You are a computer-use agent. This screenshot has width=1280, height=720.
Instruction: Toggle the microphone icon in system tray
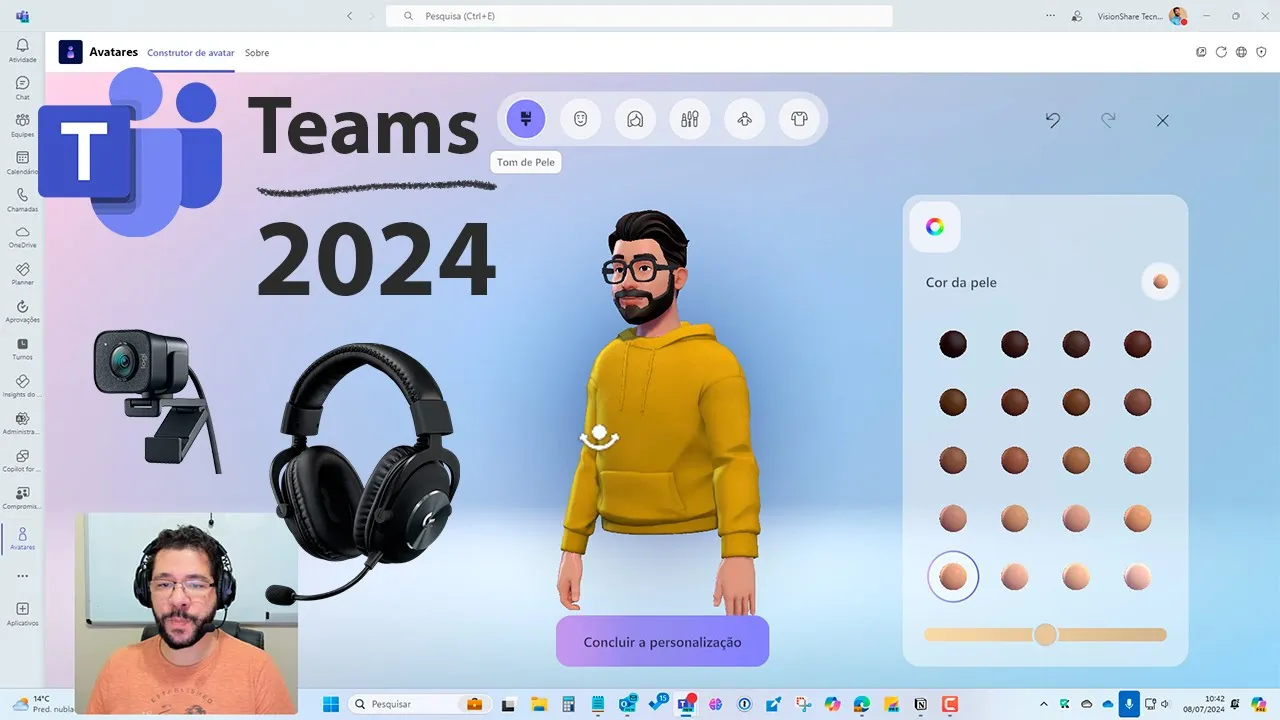click(1129, 704)
